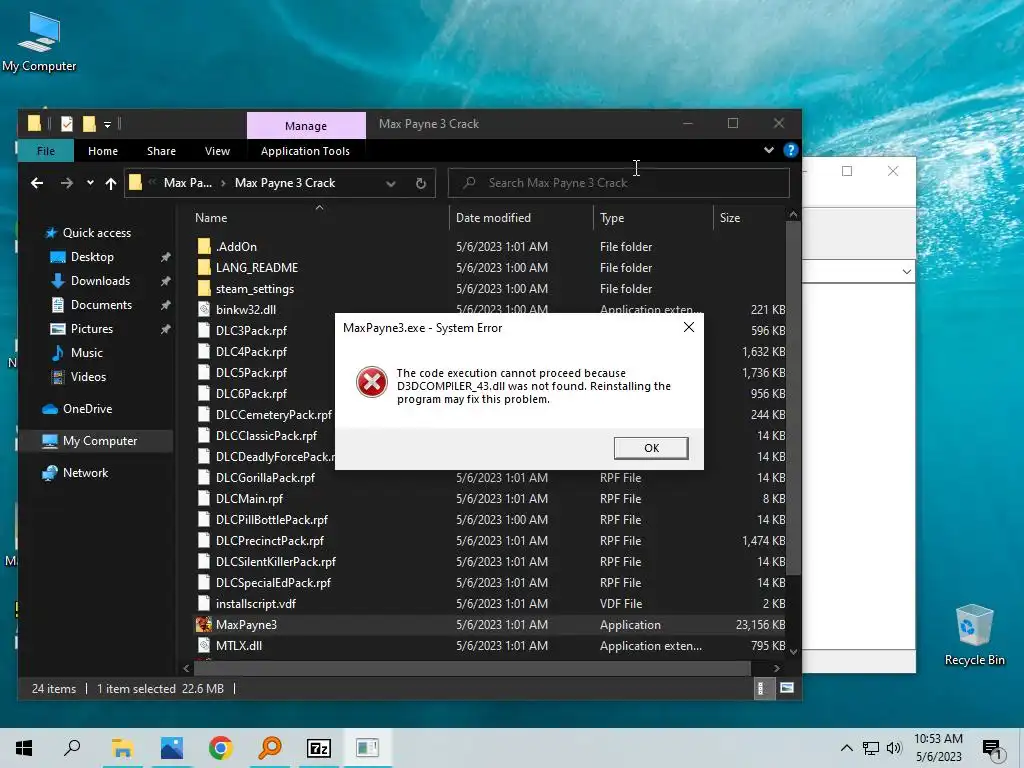Click the Properties icon in quick access toolbar
Viewport: 1024px width, 768px height.
(x=67, y=123)
